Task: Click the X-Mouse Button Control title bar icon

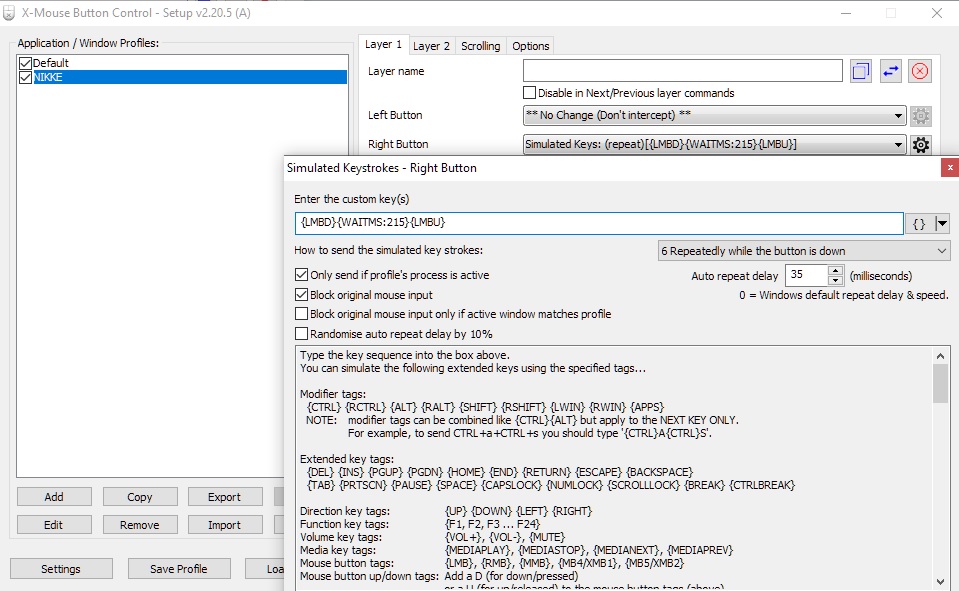Action: [9, 13]
